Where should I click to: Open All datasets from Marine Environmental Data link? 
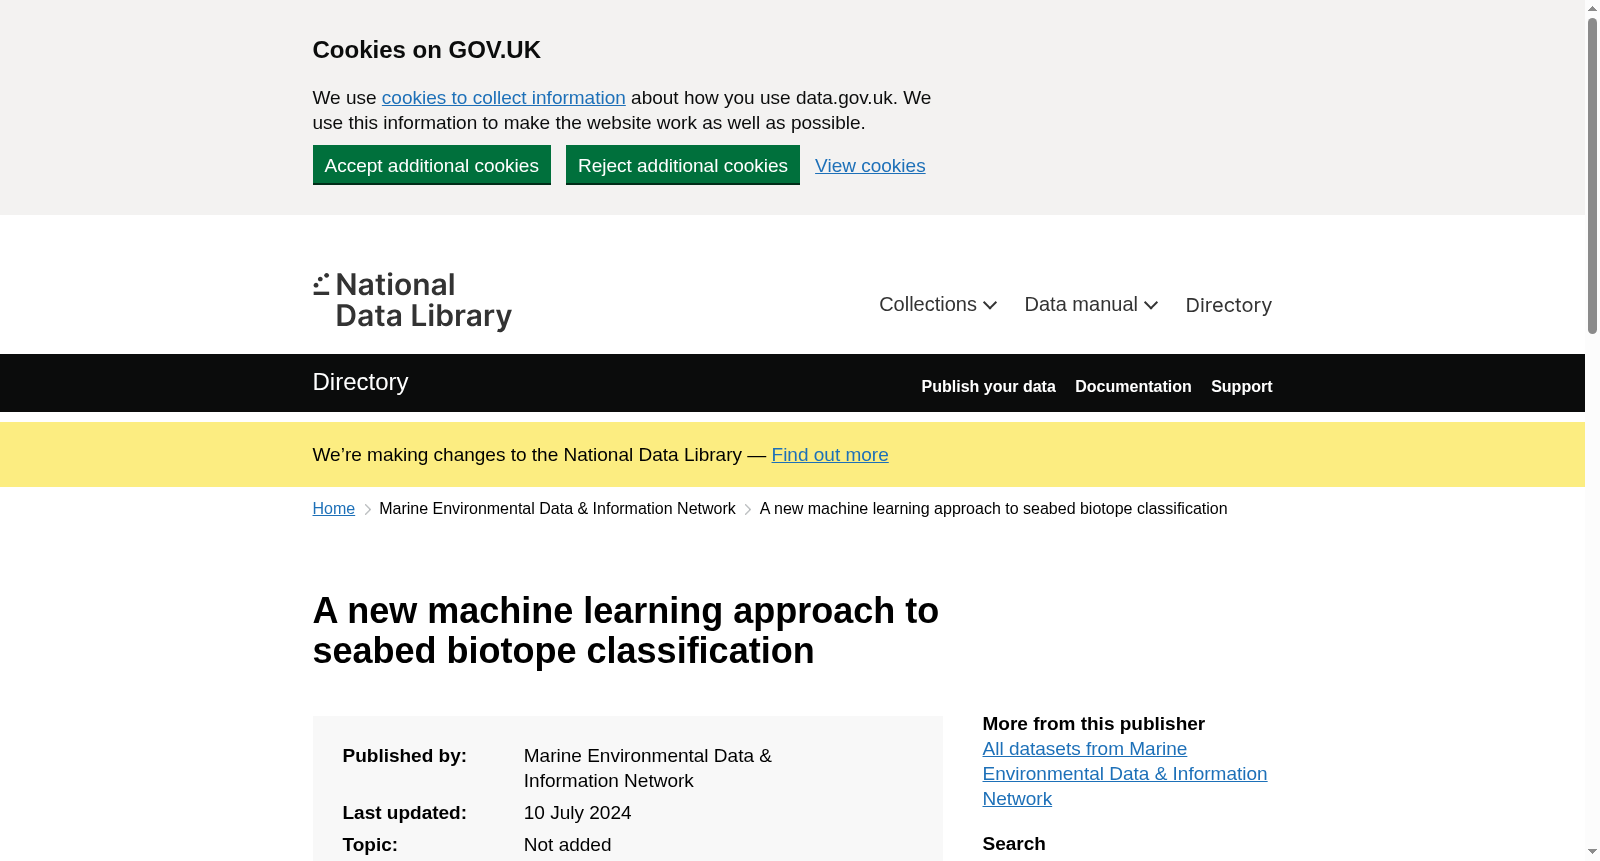[1125, 774]
